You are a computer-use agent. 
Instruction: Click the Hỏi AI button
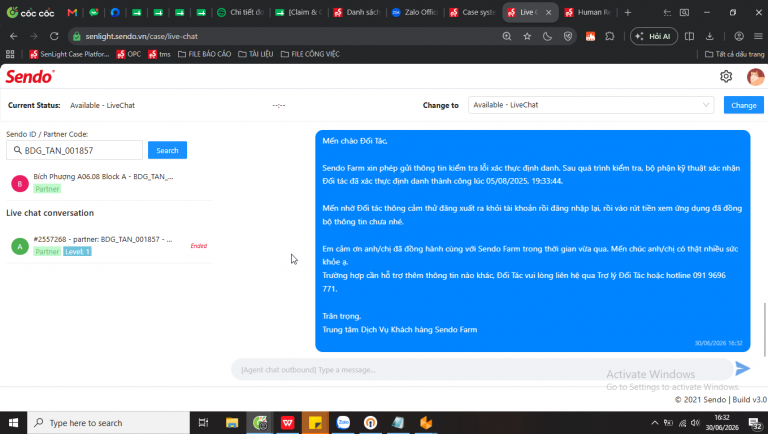coord(654,36)
